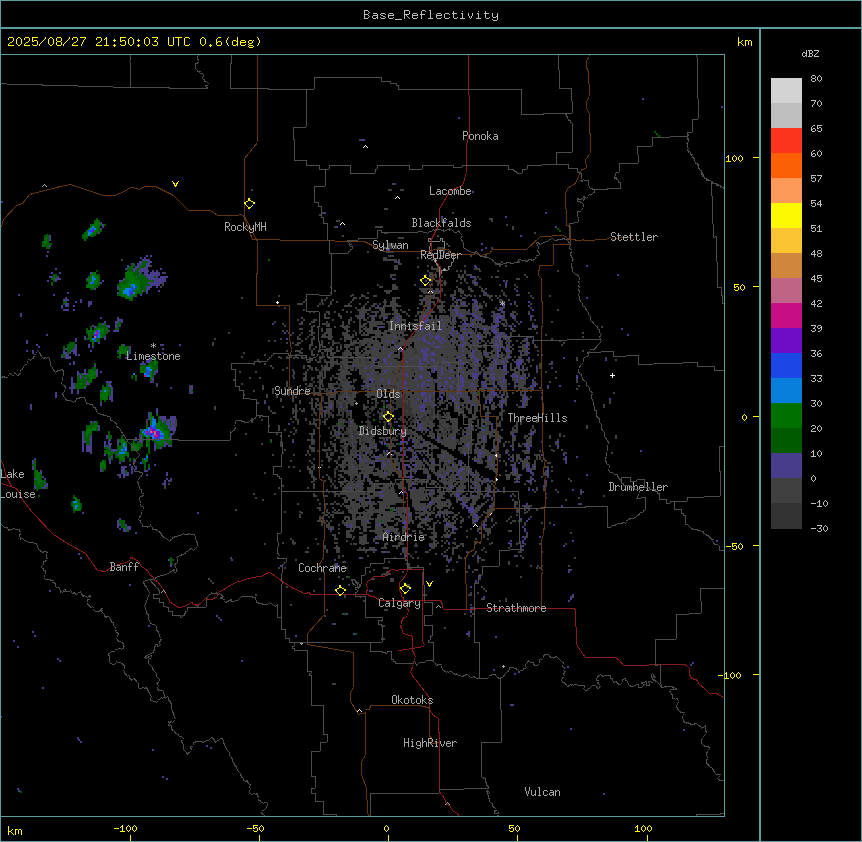
Task: Click the Drumheller label
Action: pyautogui.click(x=638, y=487)
